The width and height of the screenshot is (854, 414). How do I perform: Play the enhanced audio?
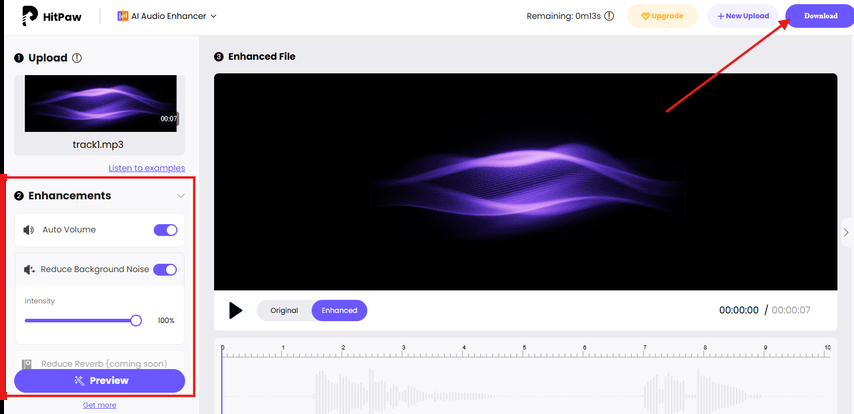point(235,310)
